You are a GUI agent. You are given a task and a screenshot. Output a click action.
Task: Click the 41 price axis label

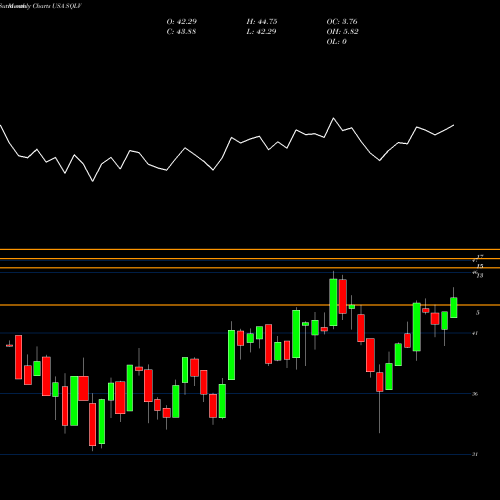(x=475, y=333)
